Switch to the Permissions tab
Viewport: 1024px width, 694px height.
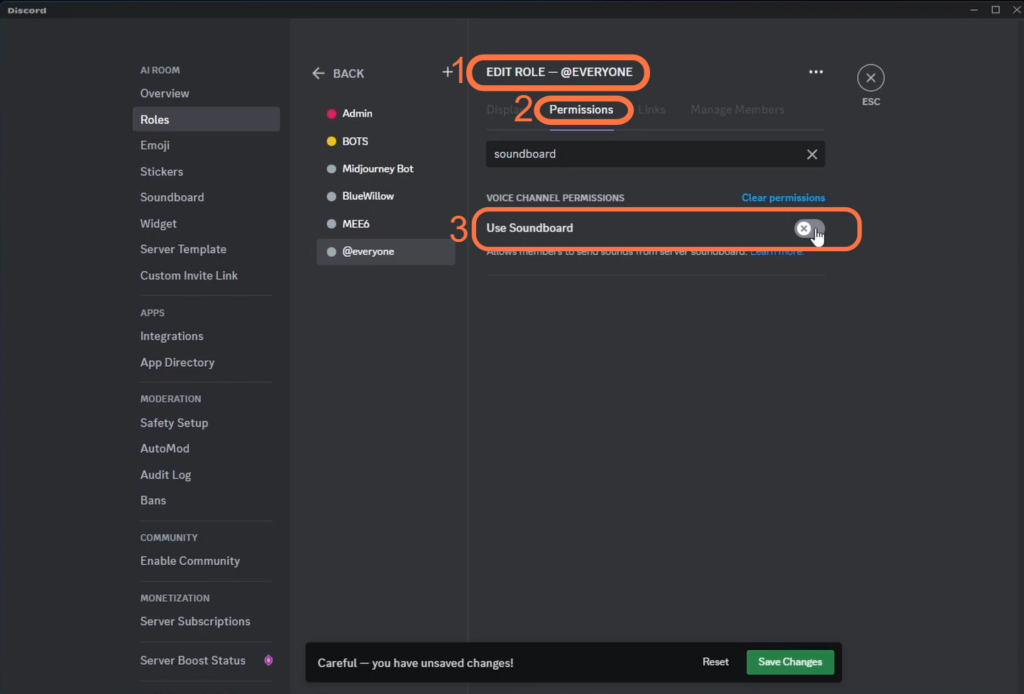(581, 110)
